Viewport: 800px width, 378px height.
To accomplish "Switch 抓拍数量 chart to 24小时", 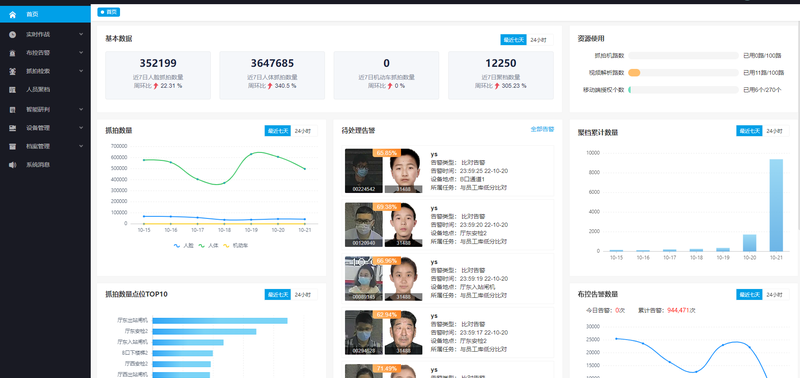I will click(x=304, y=131).
